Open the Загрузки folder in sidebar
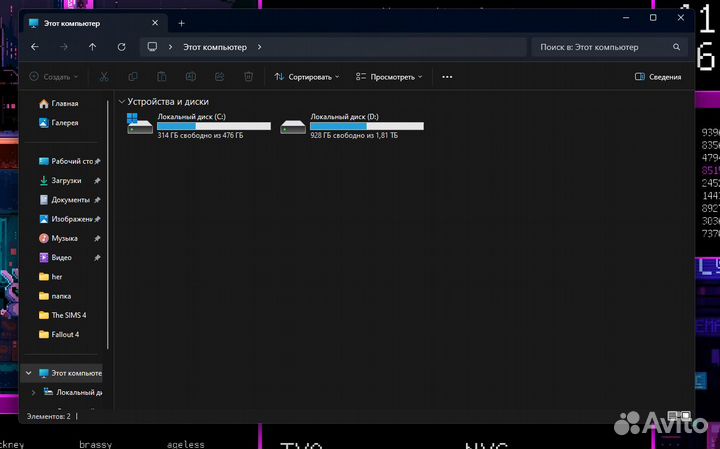 pyautogui.click(x=66, y=181)
